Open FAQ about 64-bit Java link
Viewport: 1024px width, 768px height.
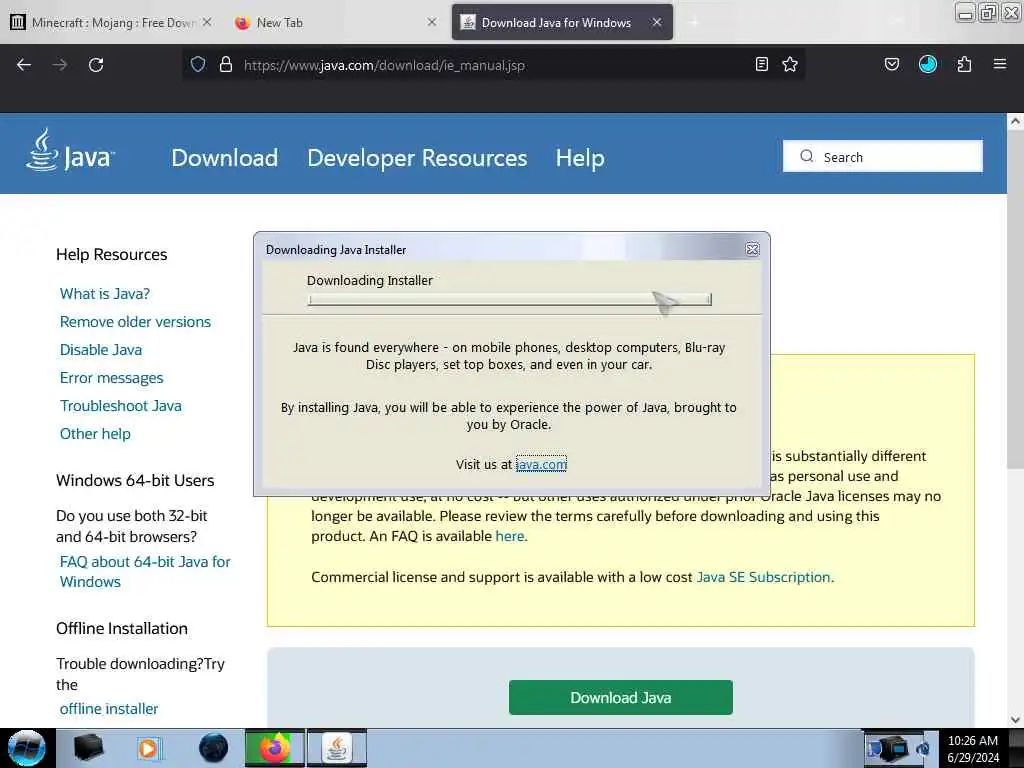tap(145, 571)
